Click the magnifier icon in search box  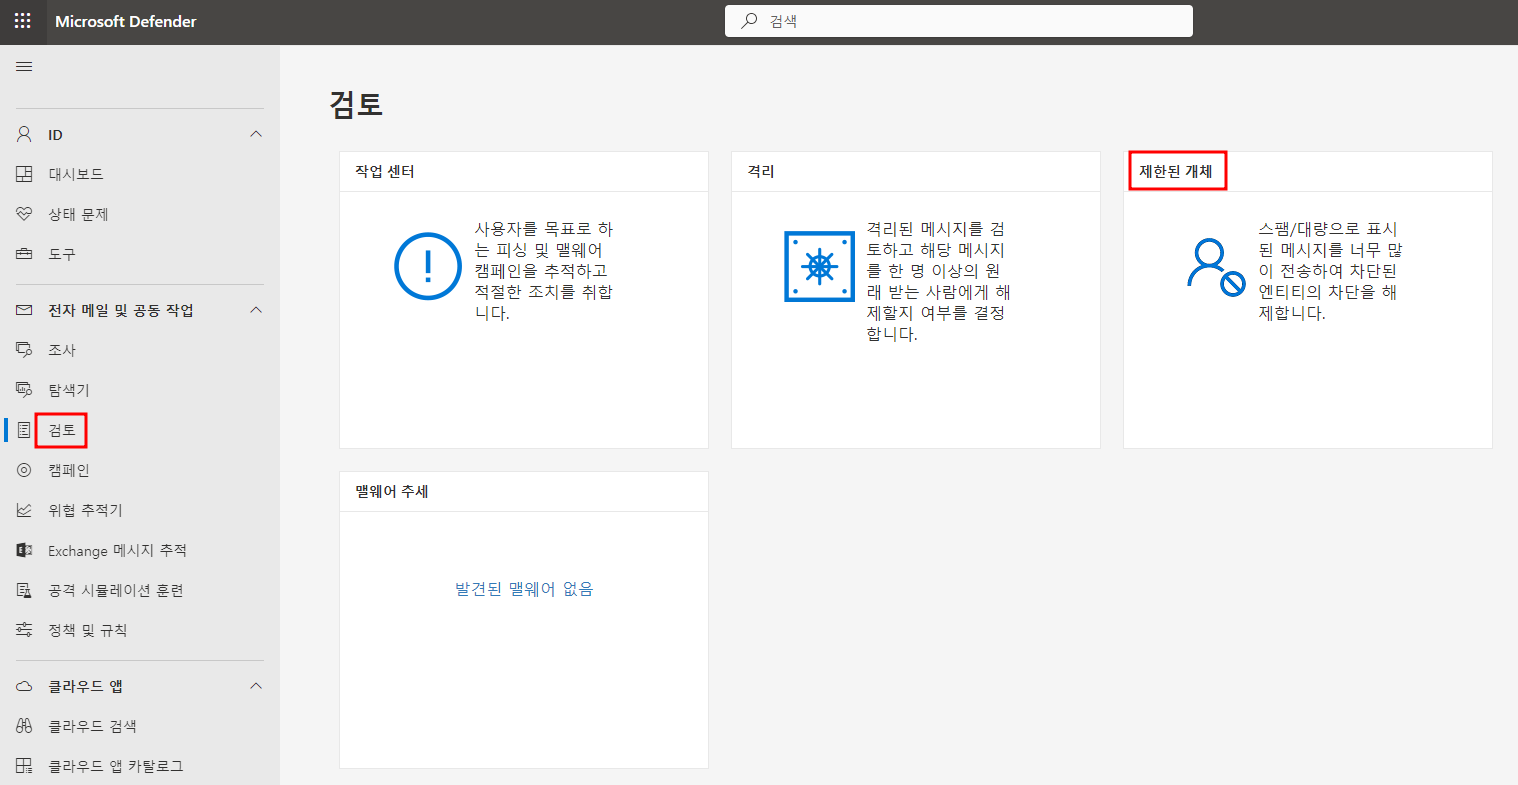point(748,21)
